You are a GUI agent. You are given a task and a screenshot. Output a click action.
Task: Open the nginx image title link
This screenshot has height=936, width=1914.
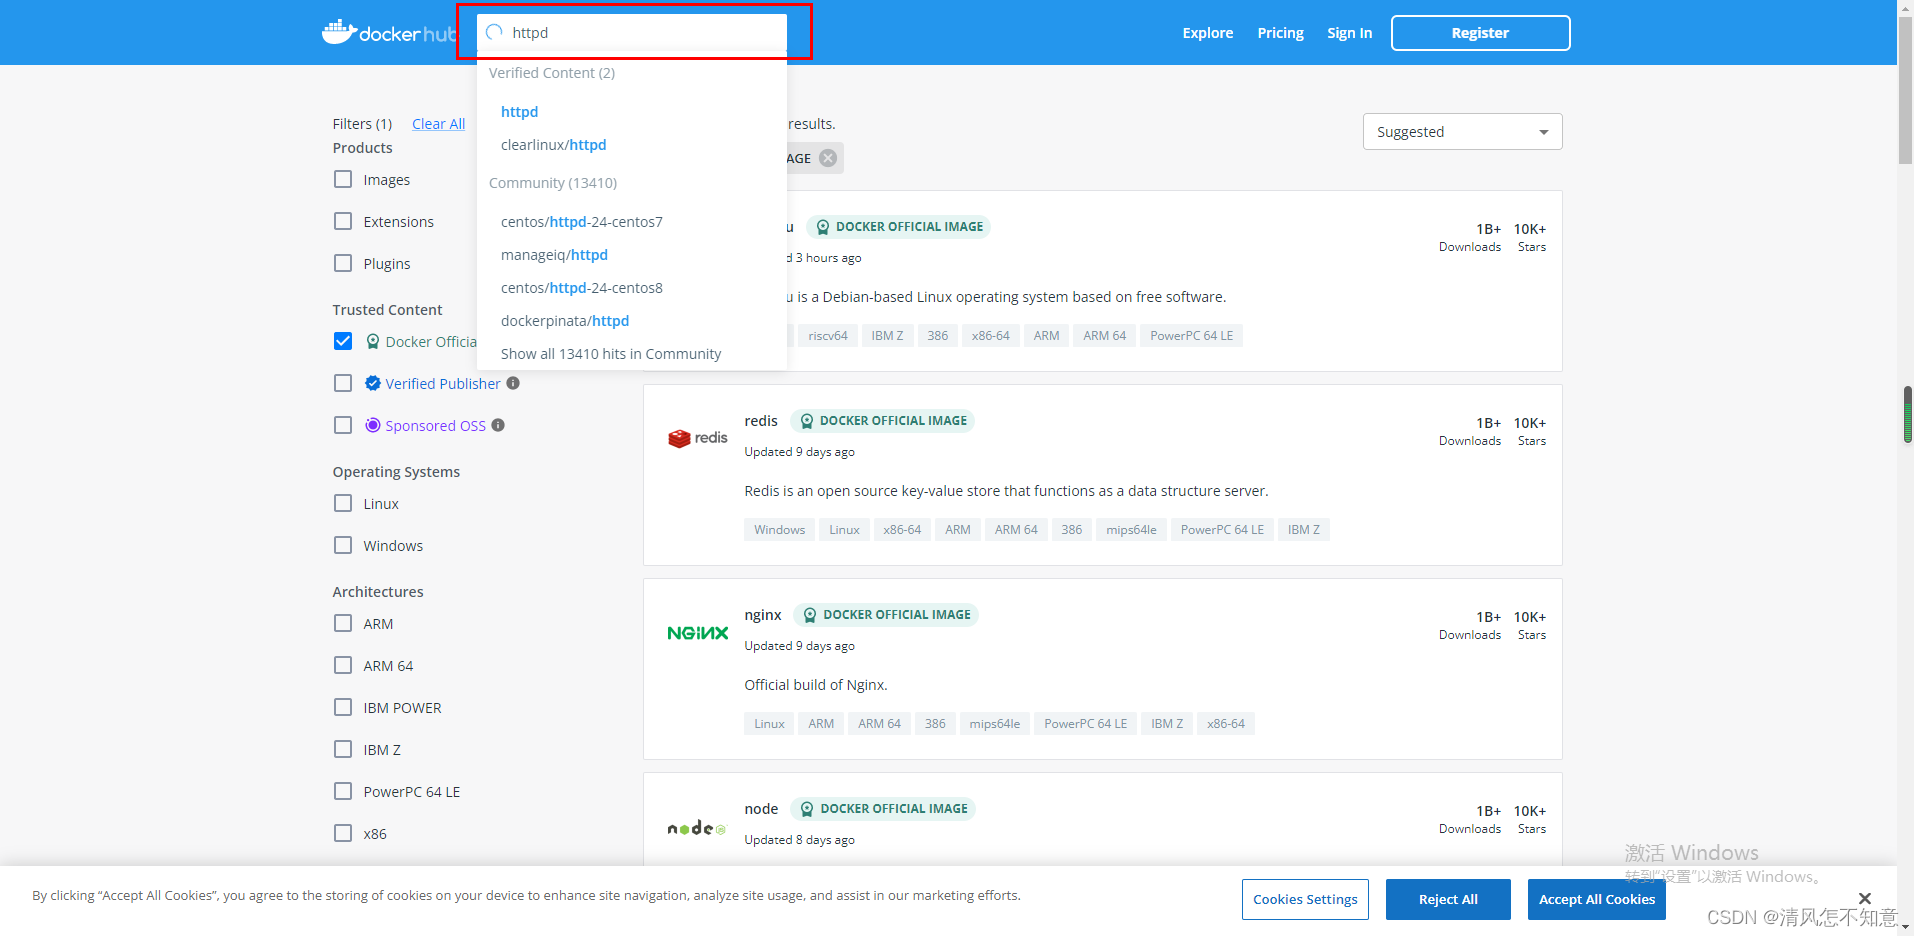(763, 615)
